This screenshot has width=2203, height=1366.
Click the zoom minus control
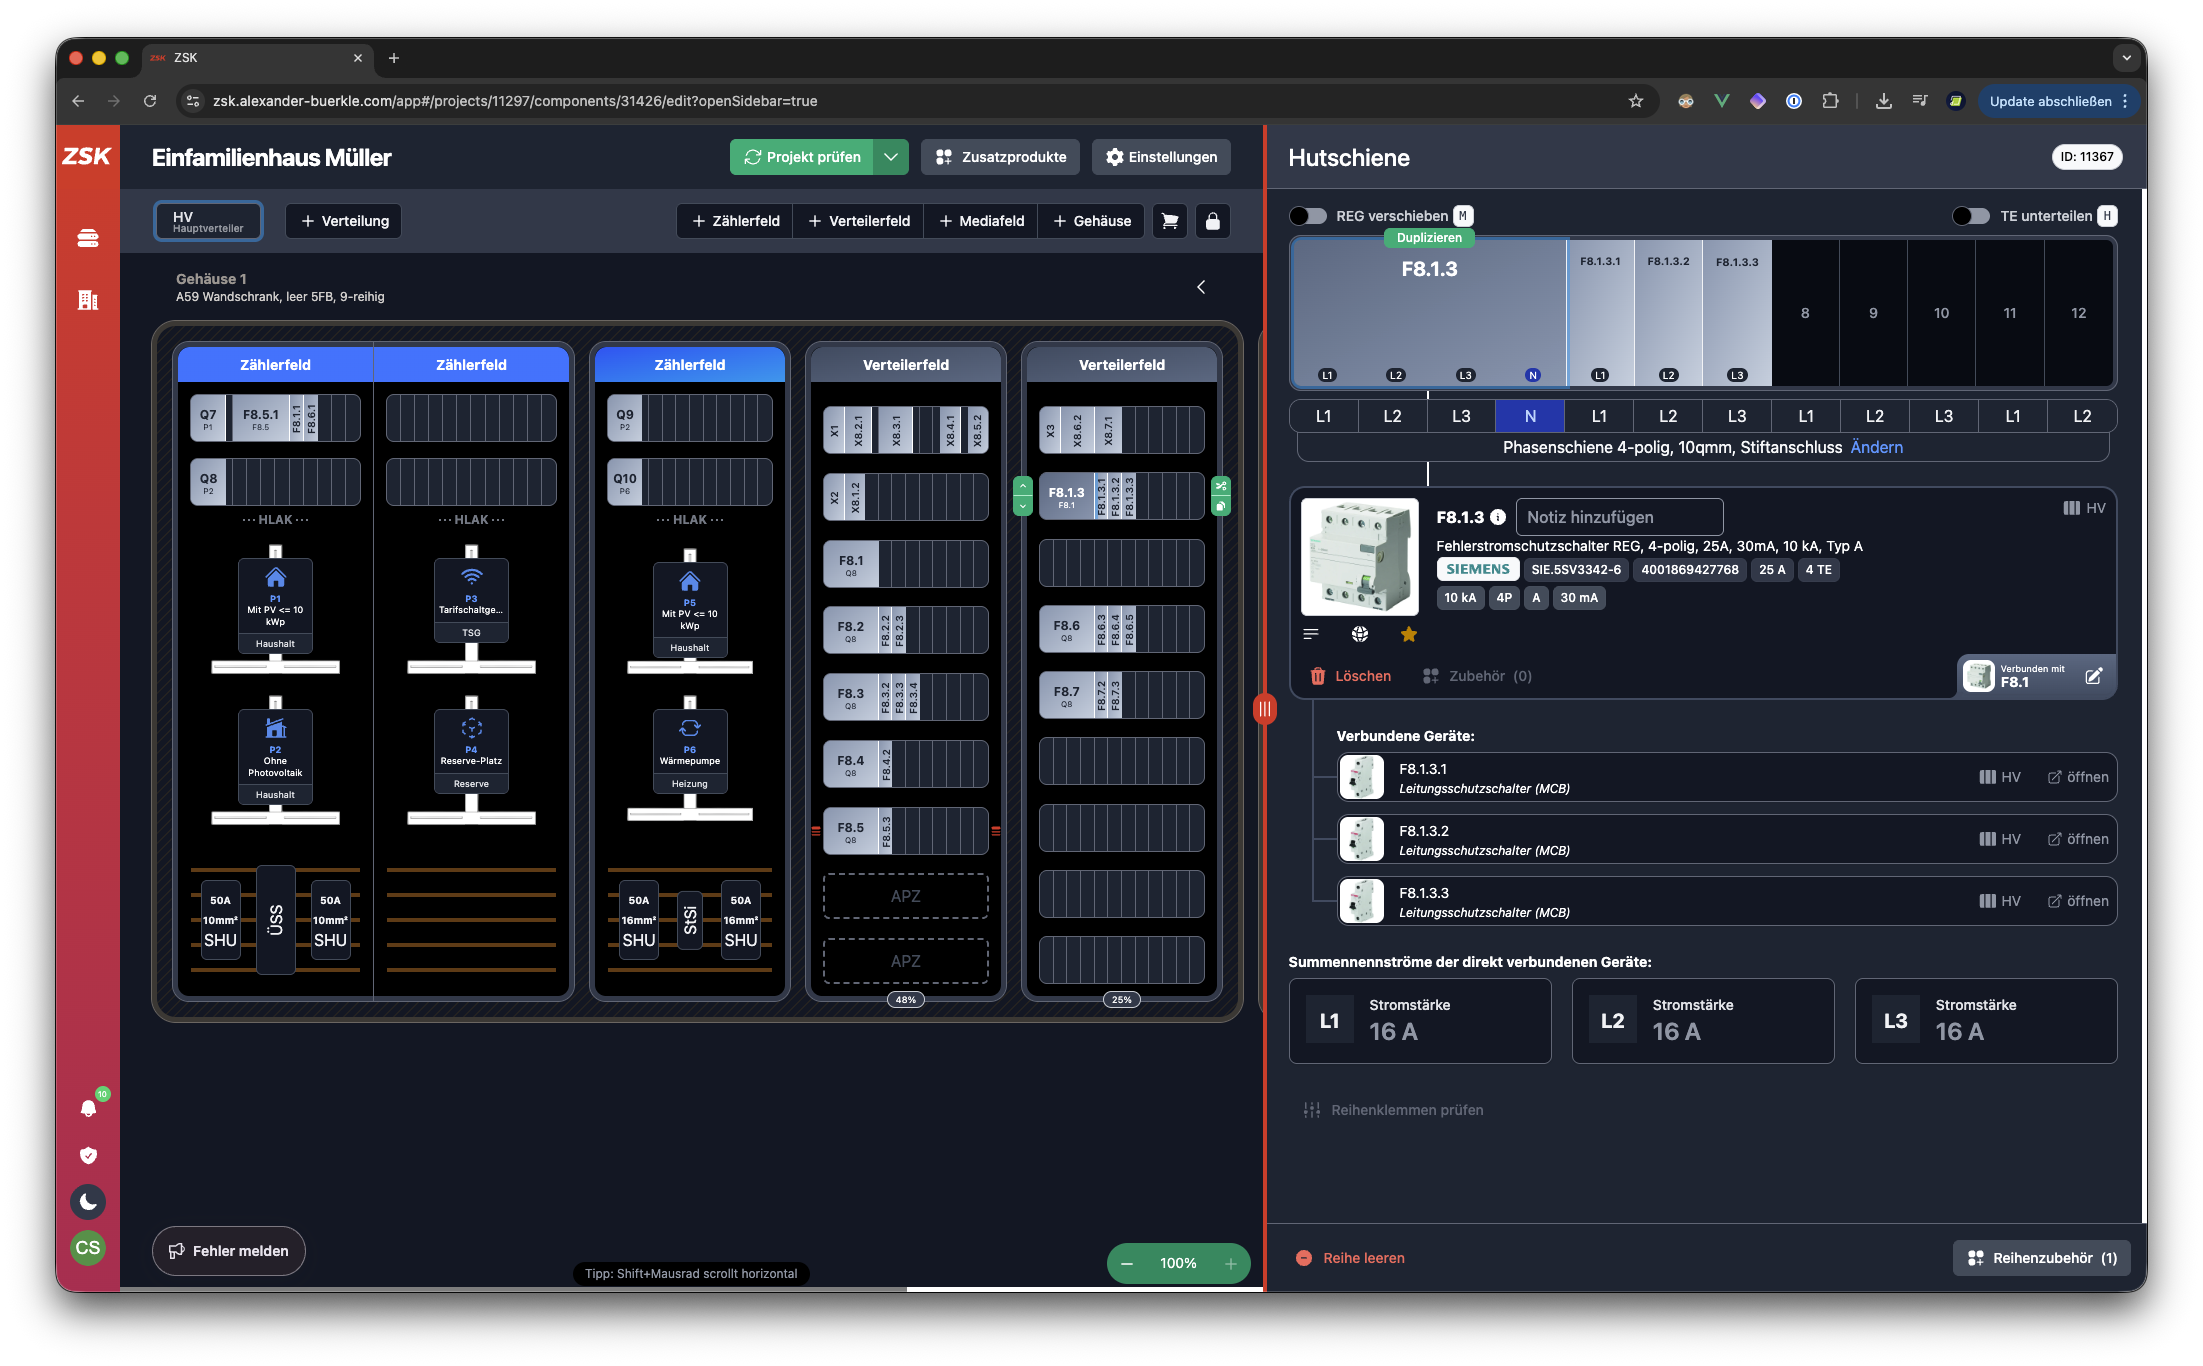click(1127, 1263)
